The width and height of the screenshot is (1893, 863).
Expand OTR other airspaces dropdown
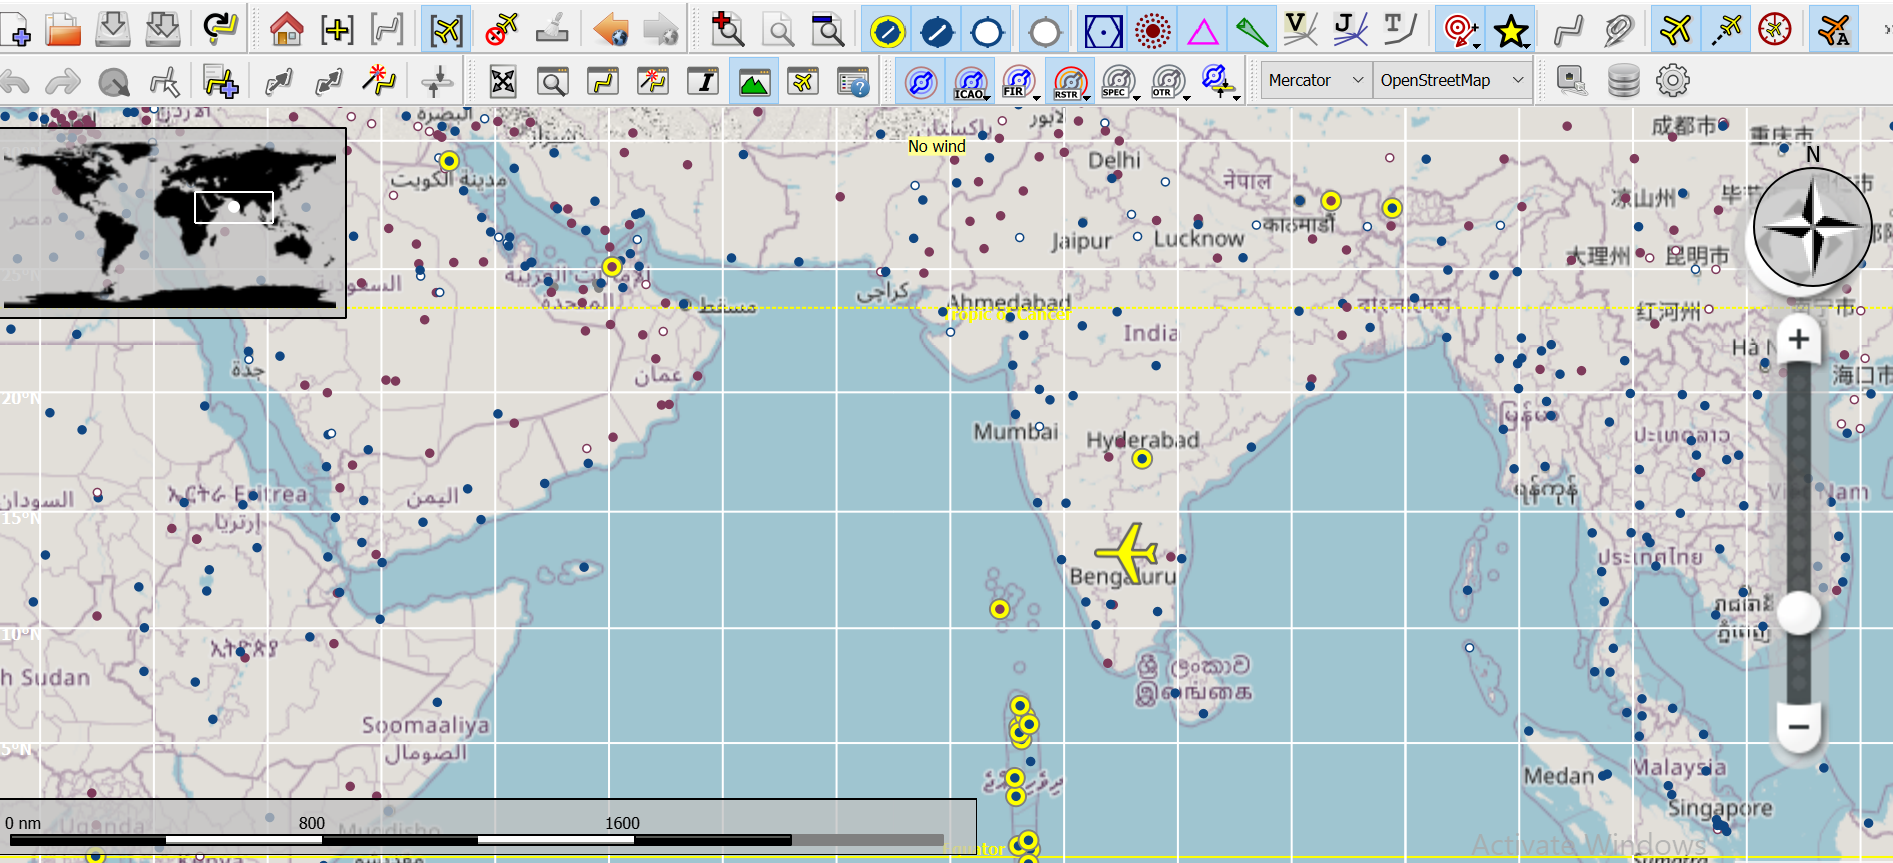point(1187,97)
